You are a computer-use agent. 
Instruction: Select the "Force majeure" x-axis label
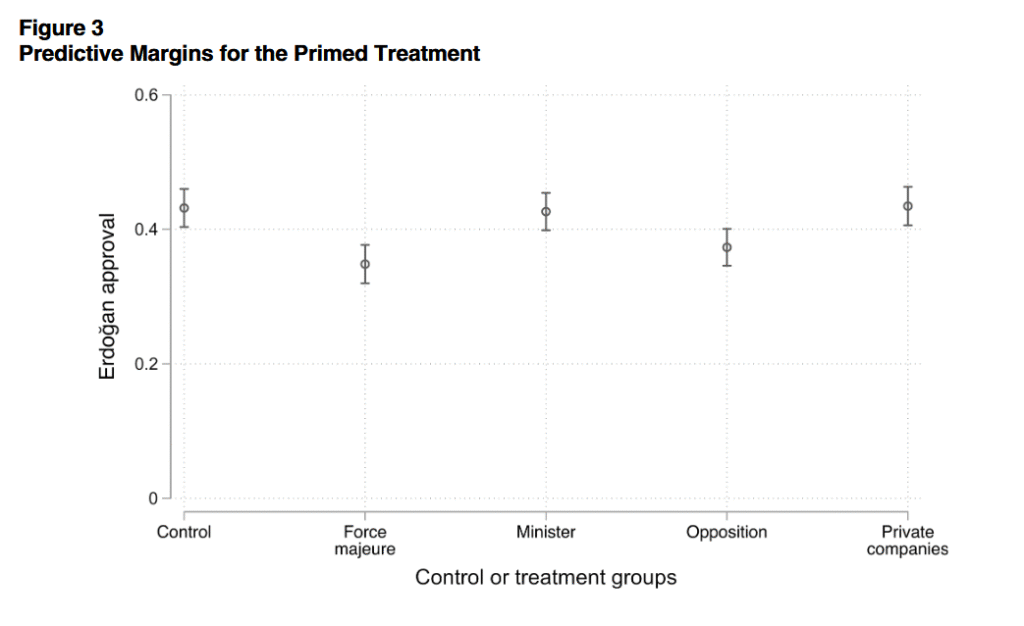click(x=365, y=540)
